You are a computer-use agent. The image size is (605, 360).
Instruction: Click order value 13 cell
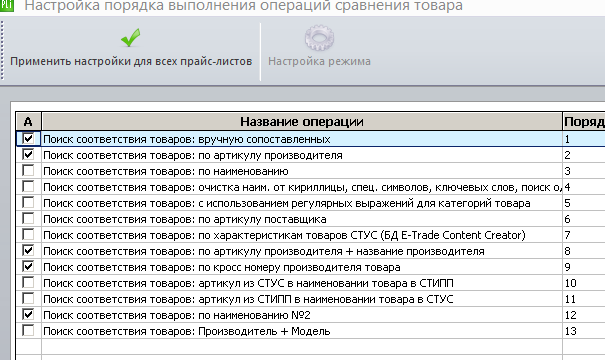[x=584, y=331]
